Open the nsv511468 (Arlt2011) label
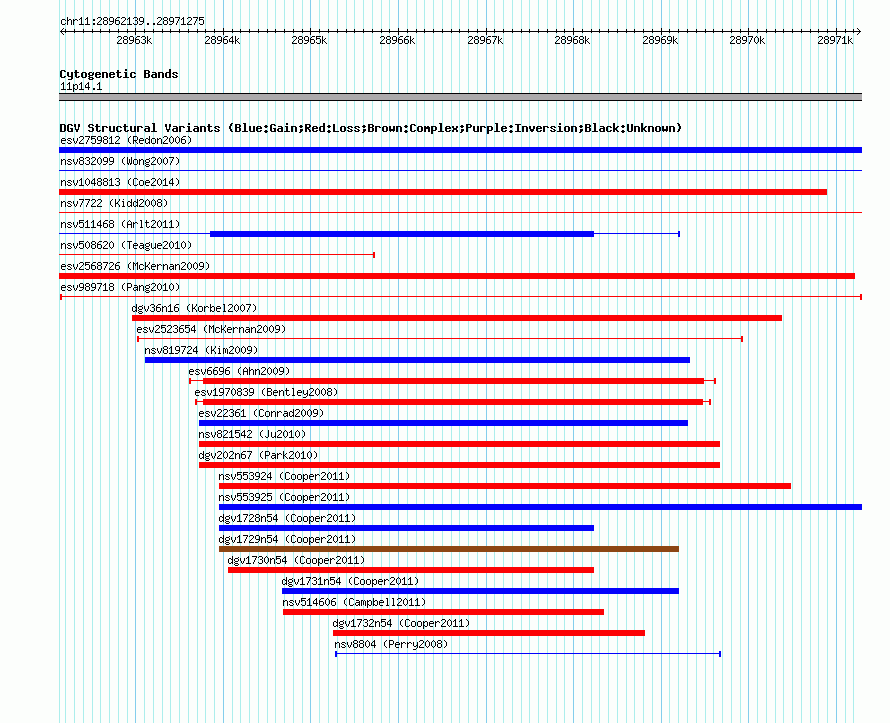This screenshot has width=890, height=723. pyautogui.click(x=120, y=224)
